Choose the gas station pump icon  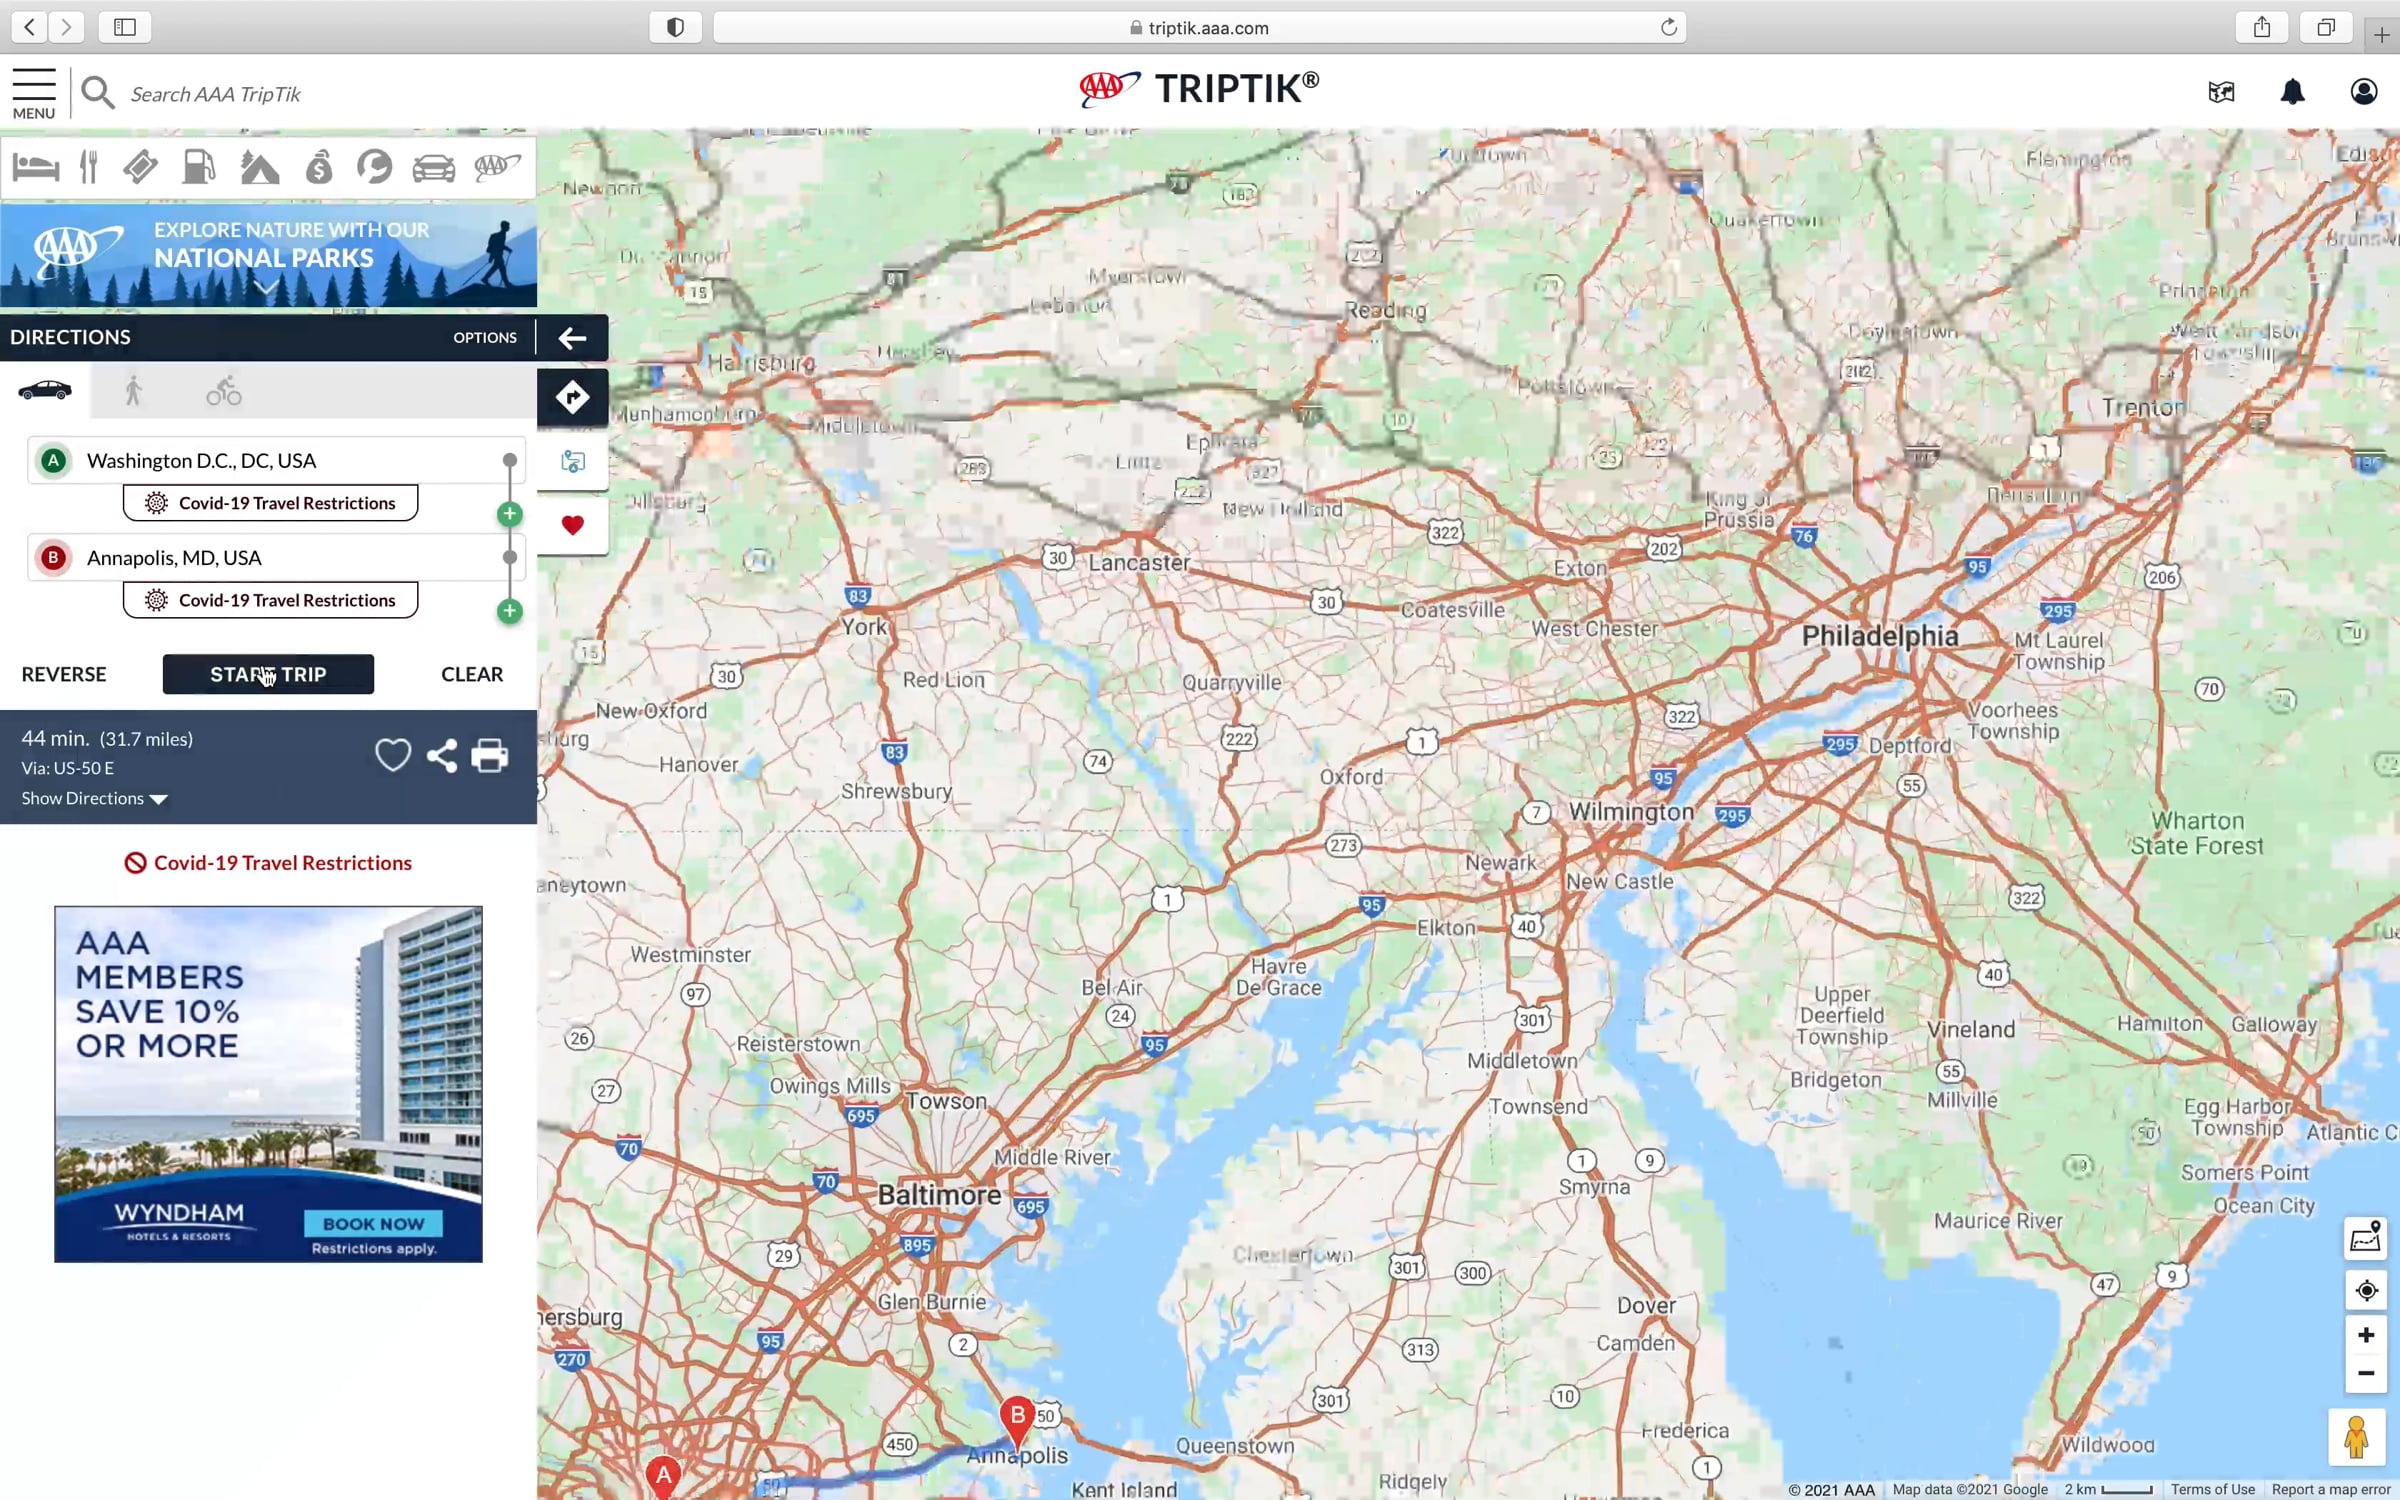tap(199, 167)
